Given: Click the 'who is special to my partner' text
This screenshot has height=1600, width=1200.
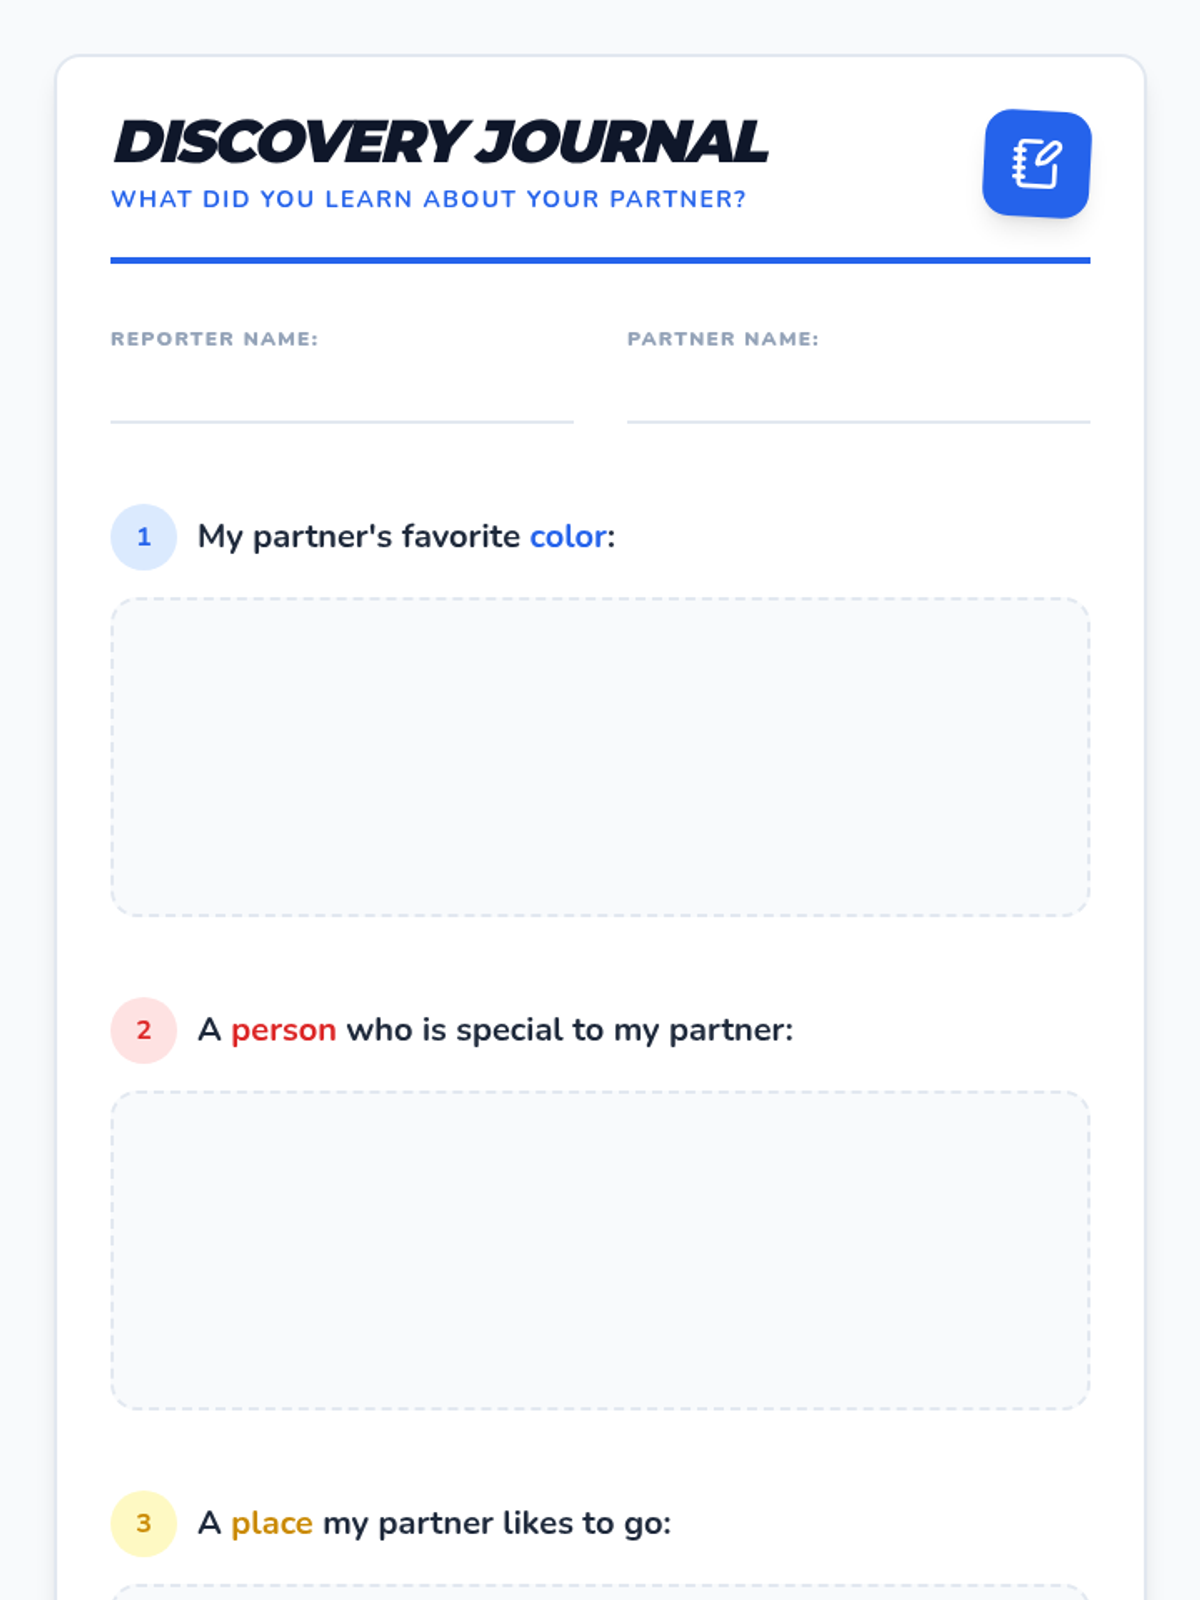Looking at the screenshot, I should pyautogui.click(x=569, y=1030).
